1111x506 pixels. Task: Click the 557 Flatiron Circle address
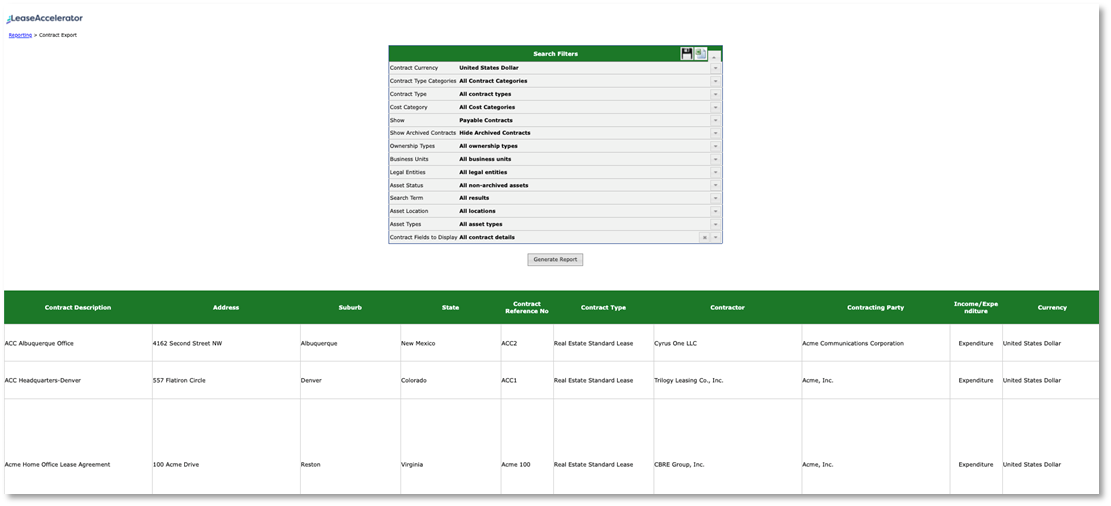click(x=181, y=381)
